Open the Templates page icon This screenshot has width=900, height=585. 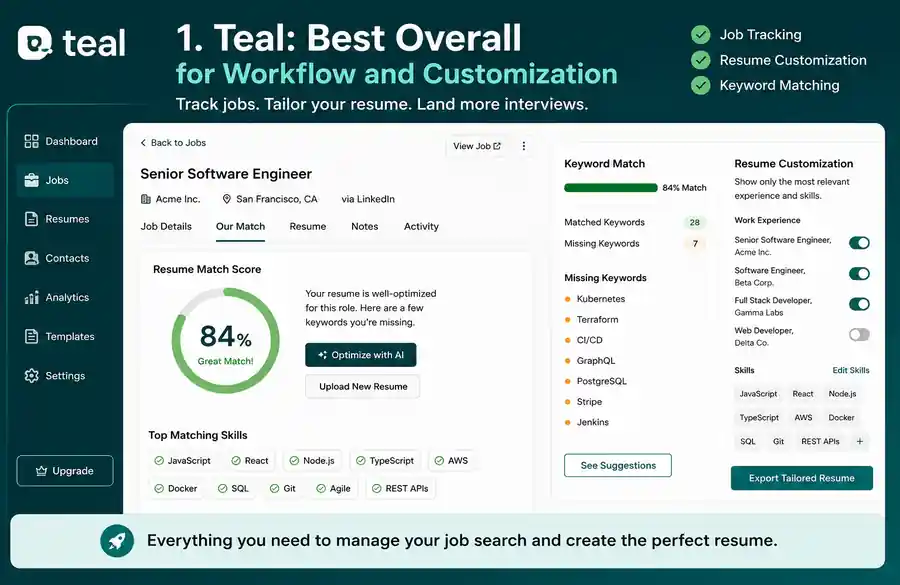coord(32,336)
